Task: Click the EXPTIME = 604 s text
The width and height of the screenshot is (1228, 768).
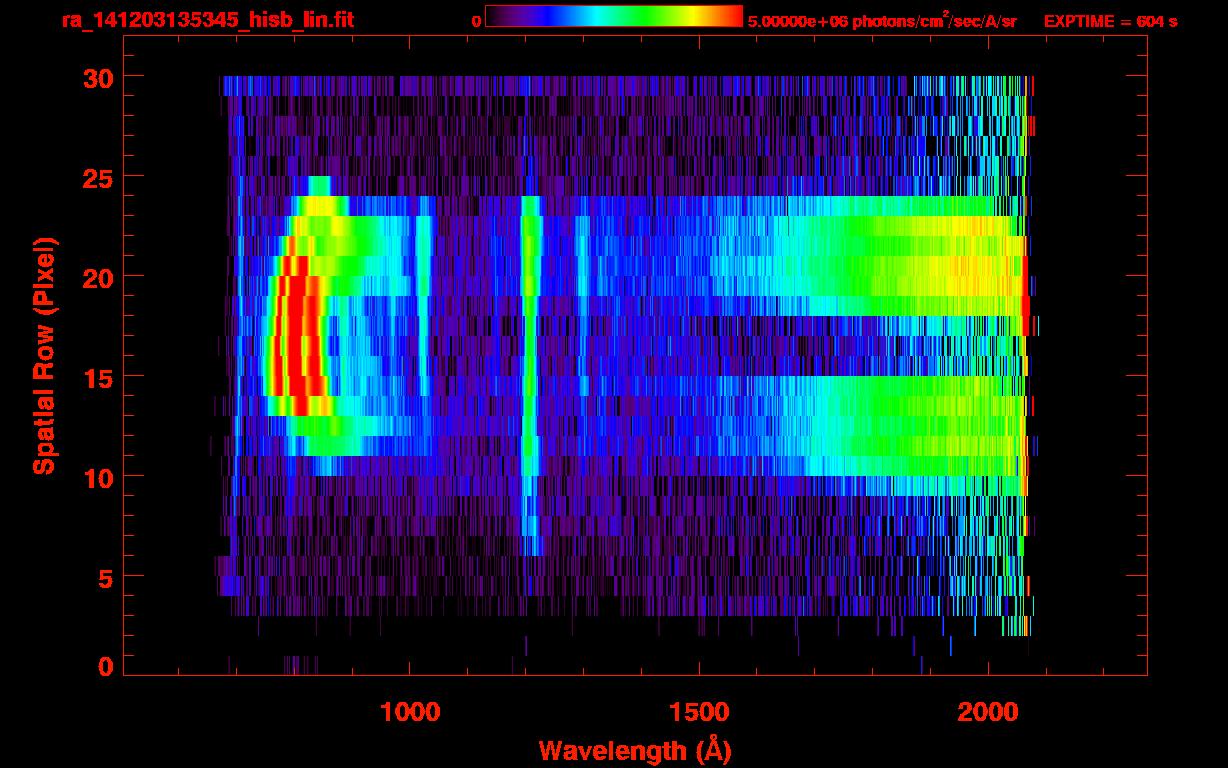Action: click(1110, 21)
